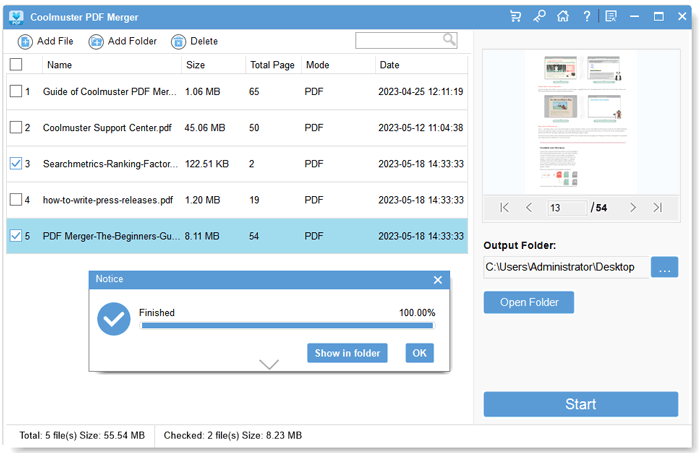Click the key register icon
The image size is (700, 453).
pos(539,17)
